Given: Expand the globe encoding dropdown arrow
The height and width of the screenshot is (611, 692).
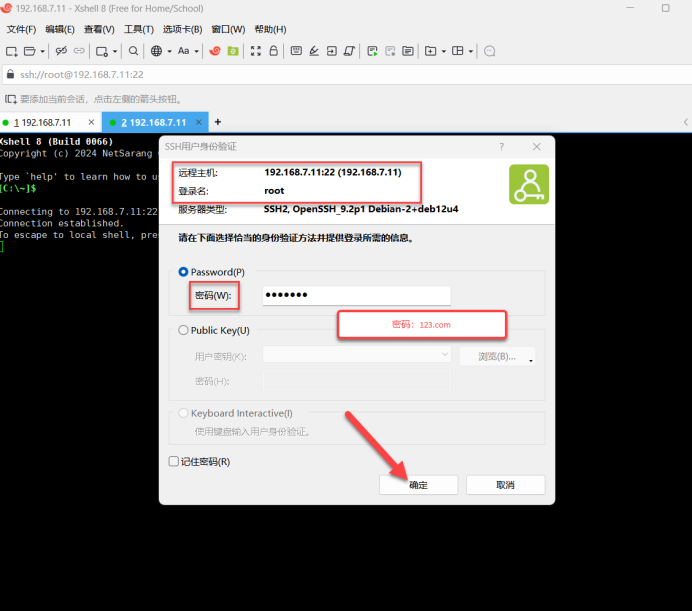Looking at the screenshot, I should (169, 51).
